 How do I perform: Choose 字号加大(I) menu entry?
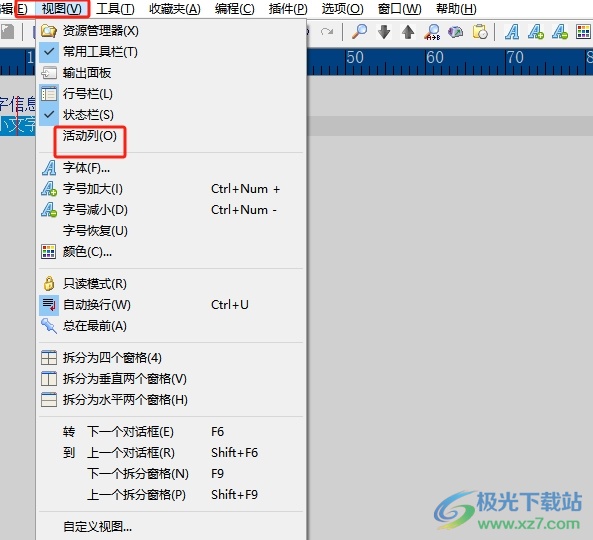coord(171,189)
